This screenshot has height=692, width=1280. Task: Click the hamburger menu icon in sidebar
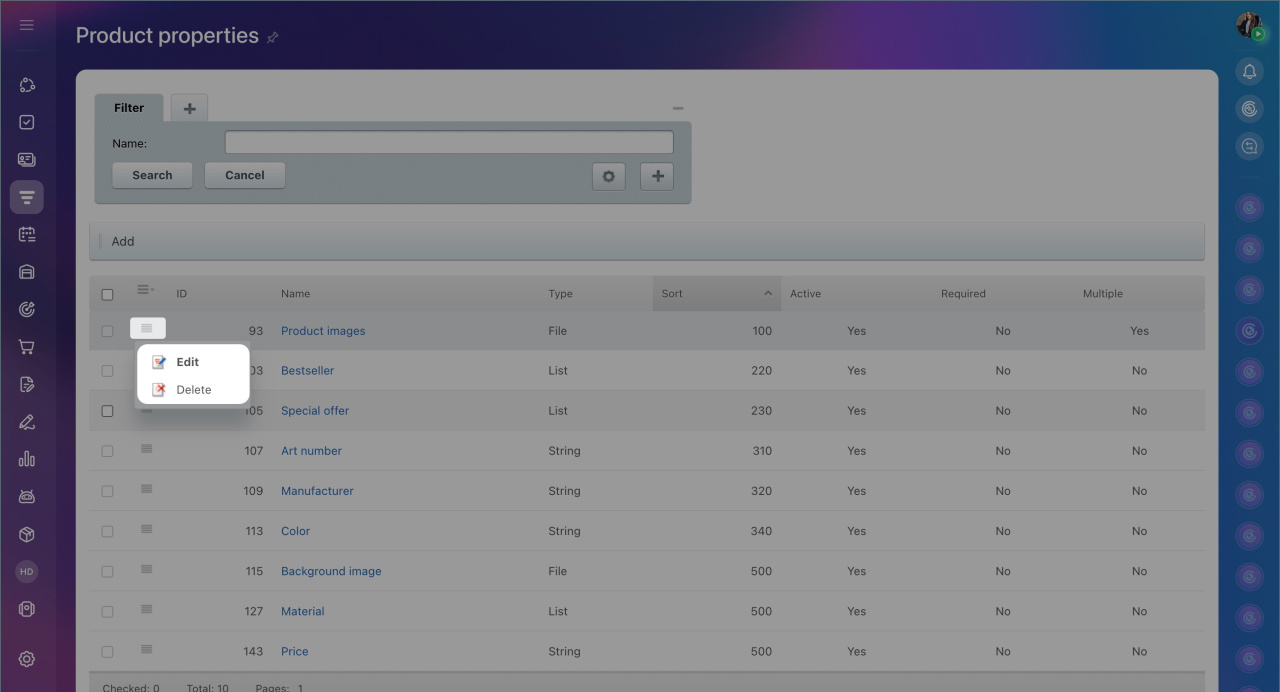pyautogui.click(x=27, y=25)
